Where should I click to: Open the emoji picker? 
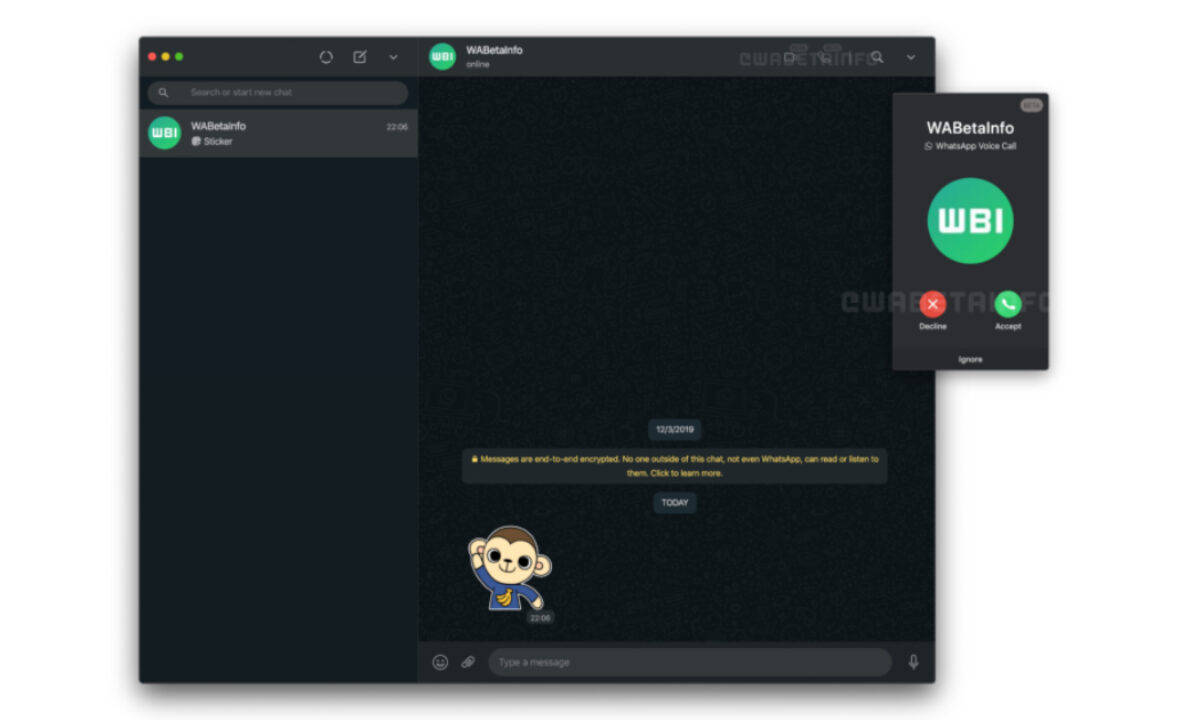(439, 662)
